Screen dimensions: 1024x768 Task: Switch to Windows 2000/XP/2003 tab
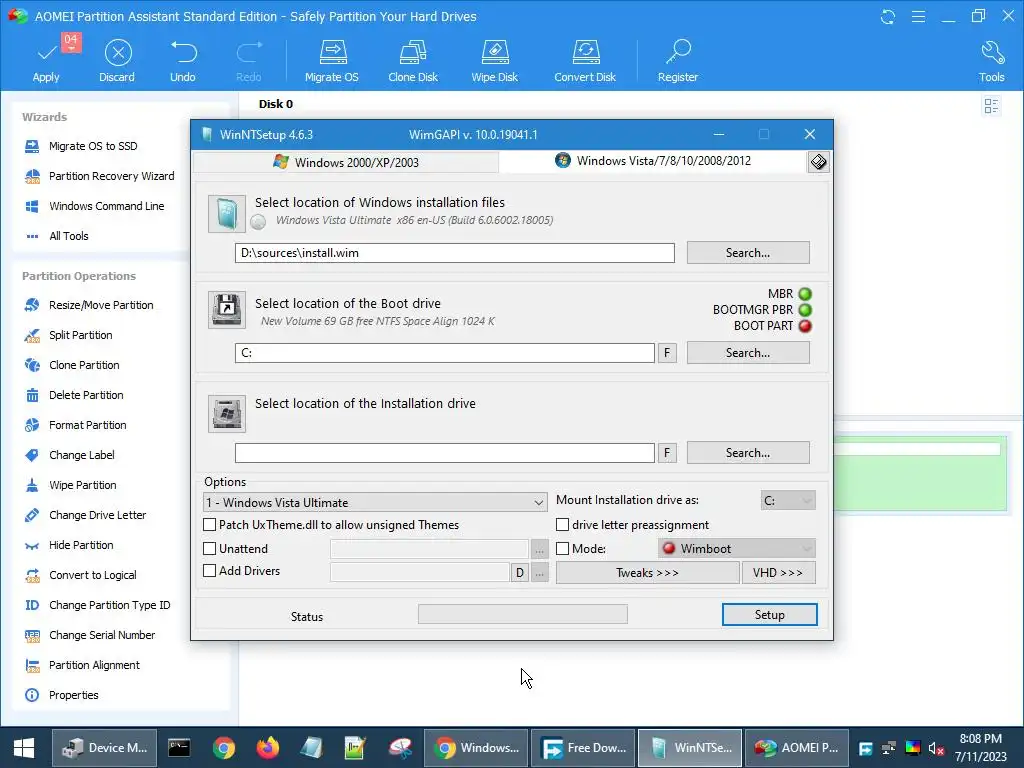click(x=346, y=162)
